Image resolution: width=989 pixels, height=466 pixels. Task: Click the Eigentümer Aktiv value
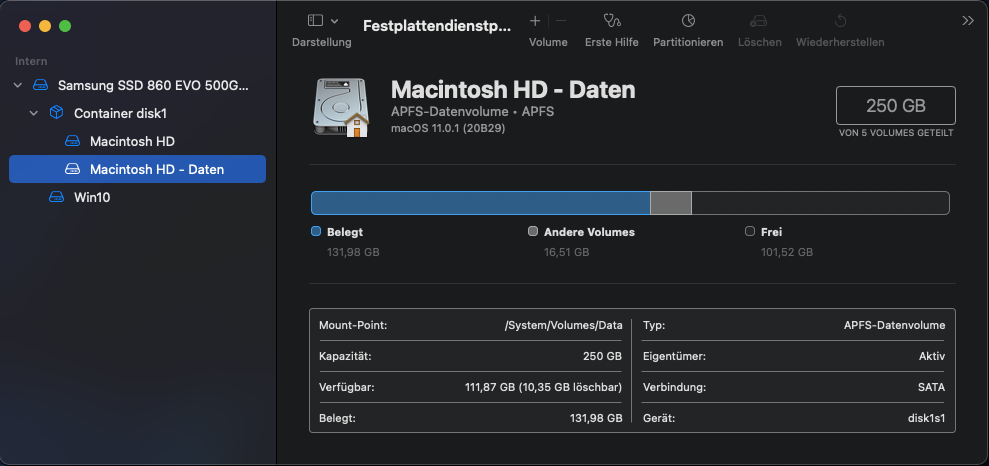tap(932, 356)
